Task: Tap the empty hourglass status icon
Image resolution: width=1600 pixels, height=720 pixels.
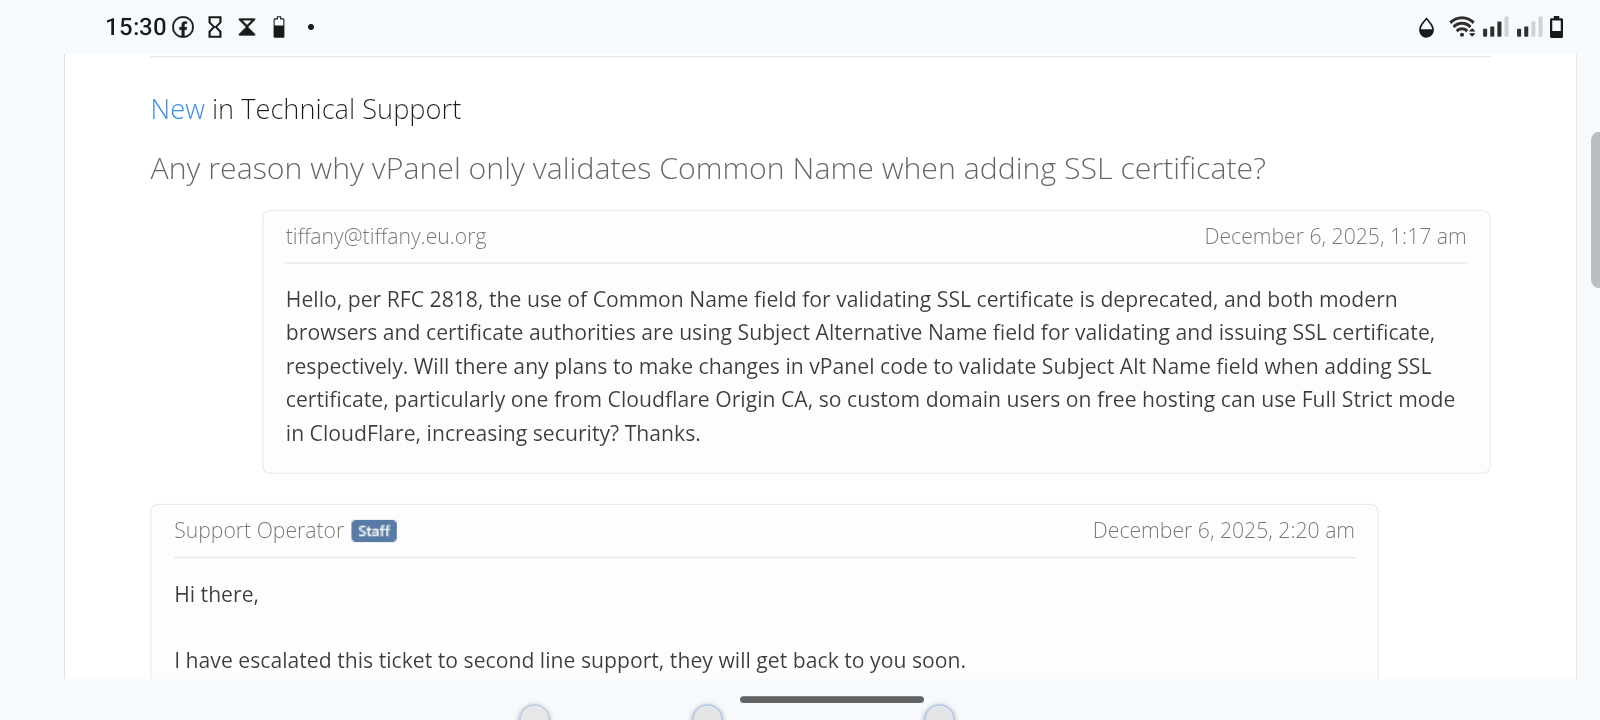Action: (215, 27)
